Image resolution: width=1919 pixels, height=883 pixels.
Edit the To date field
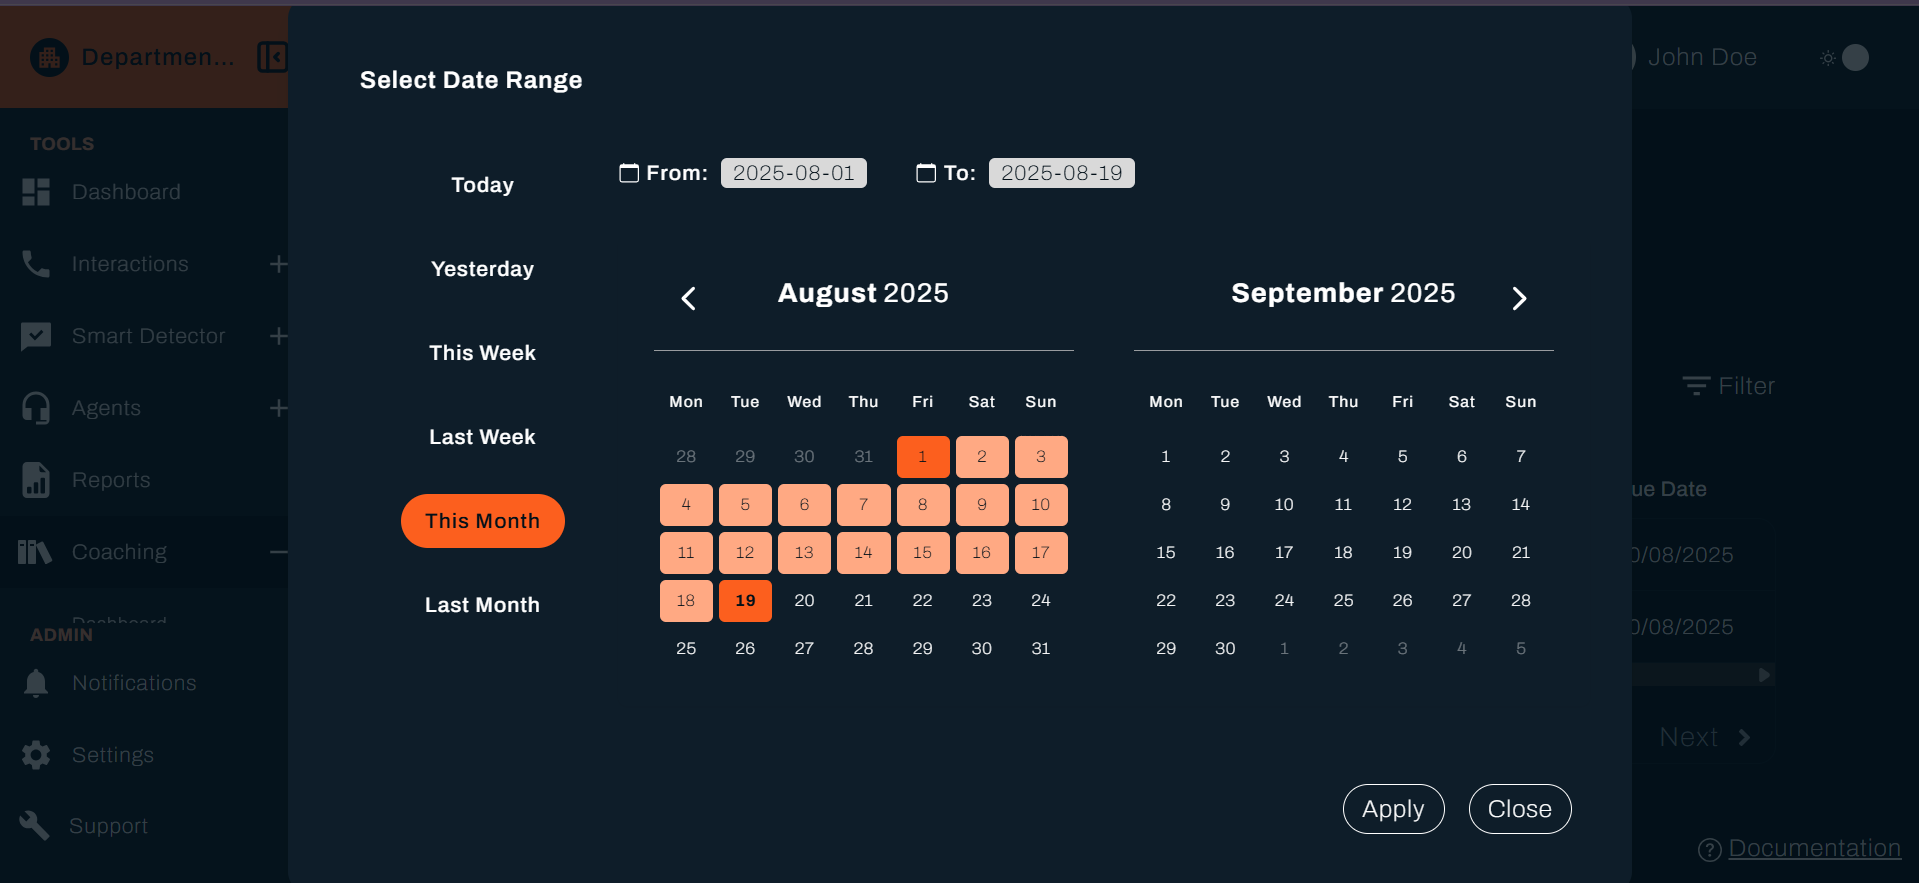(1062, 173)
